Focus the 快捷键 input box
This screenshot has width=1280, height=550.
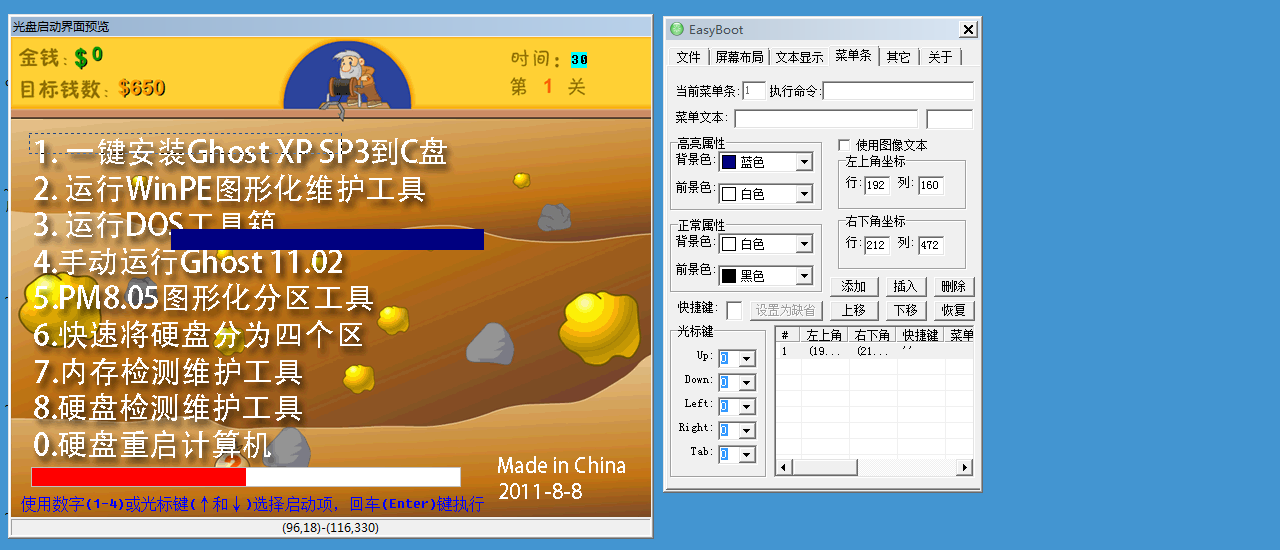pos(734,311)
